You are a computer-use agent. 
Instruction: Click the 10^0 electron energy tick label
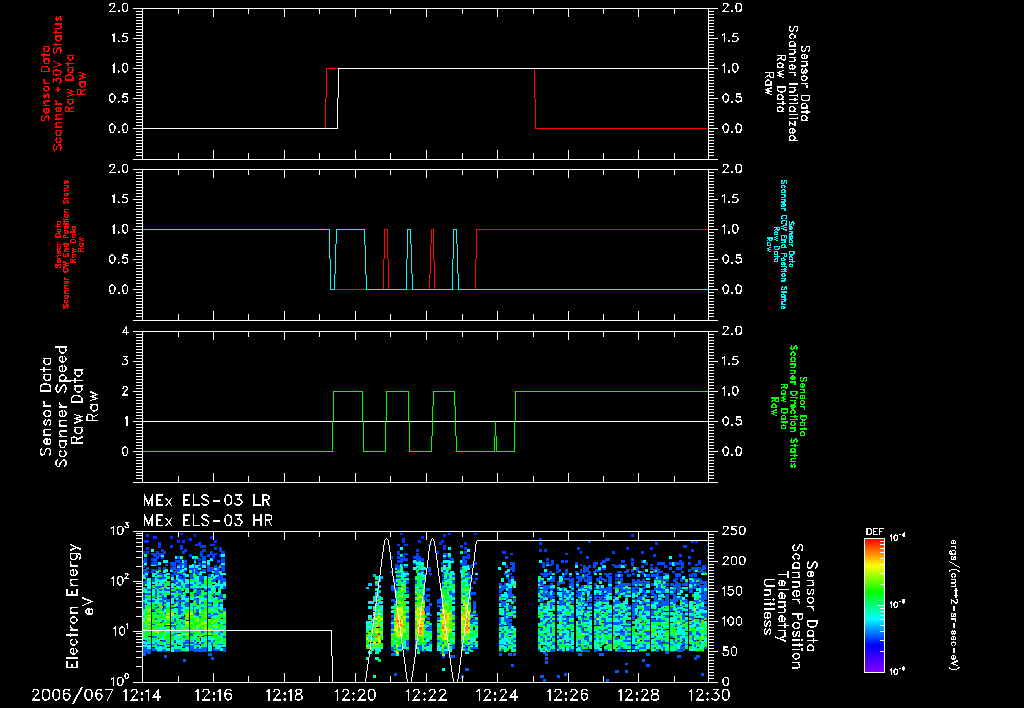coord(120,681)
